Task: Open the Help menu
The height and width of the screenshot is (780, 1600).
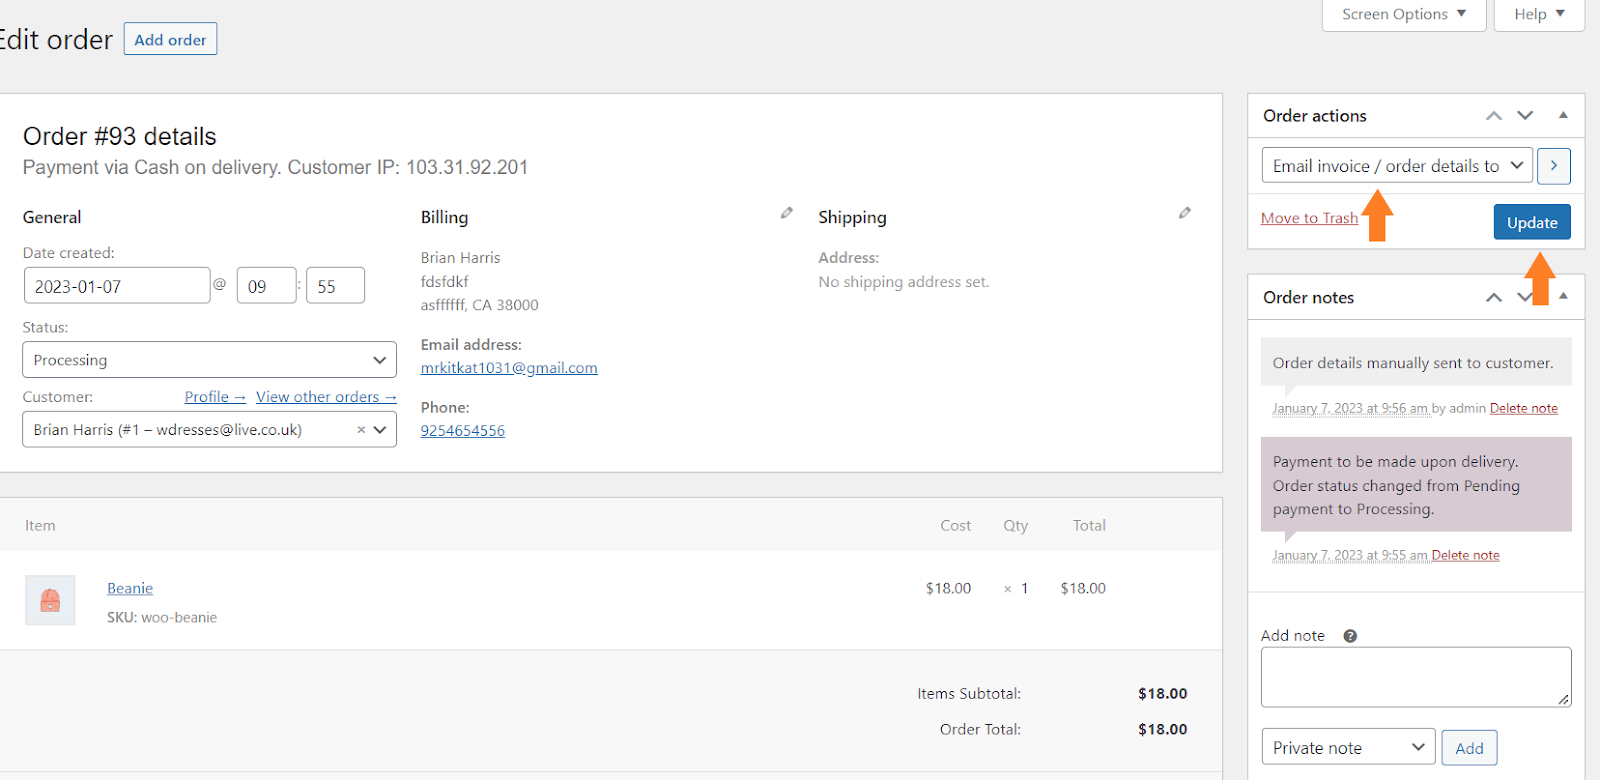Action: click(x=1538, y=14)
